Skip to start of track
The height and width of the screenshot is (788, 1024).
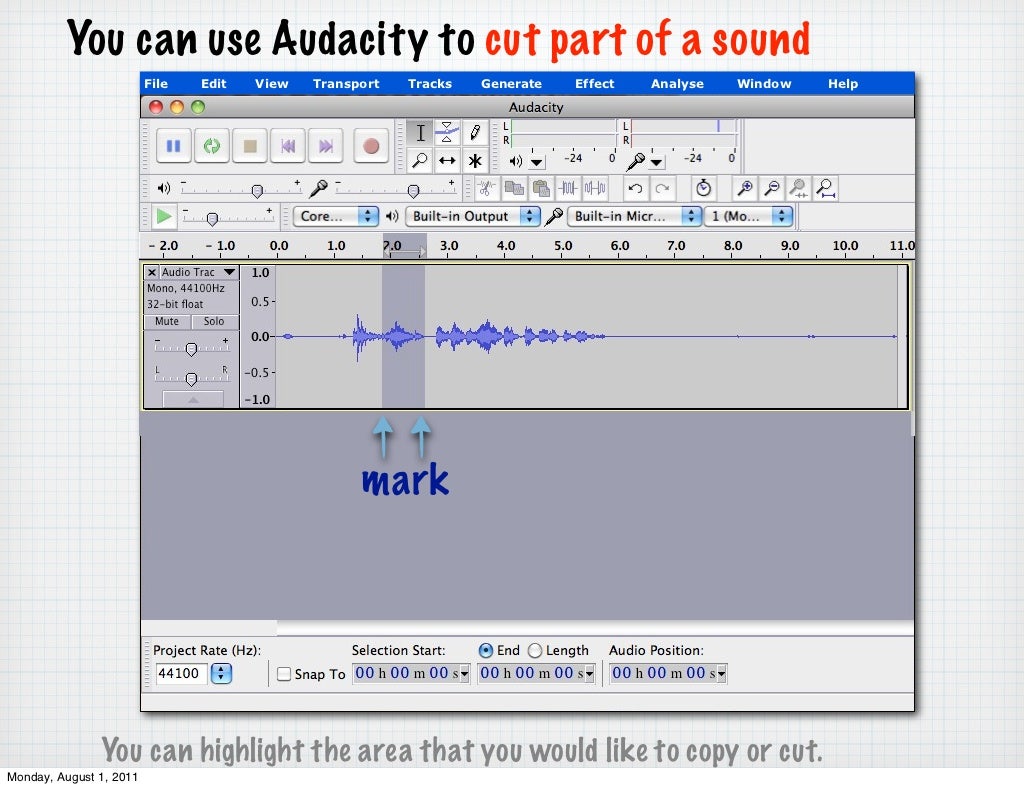287,146
